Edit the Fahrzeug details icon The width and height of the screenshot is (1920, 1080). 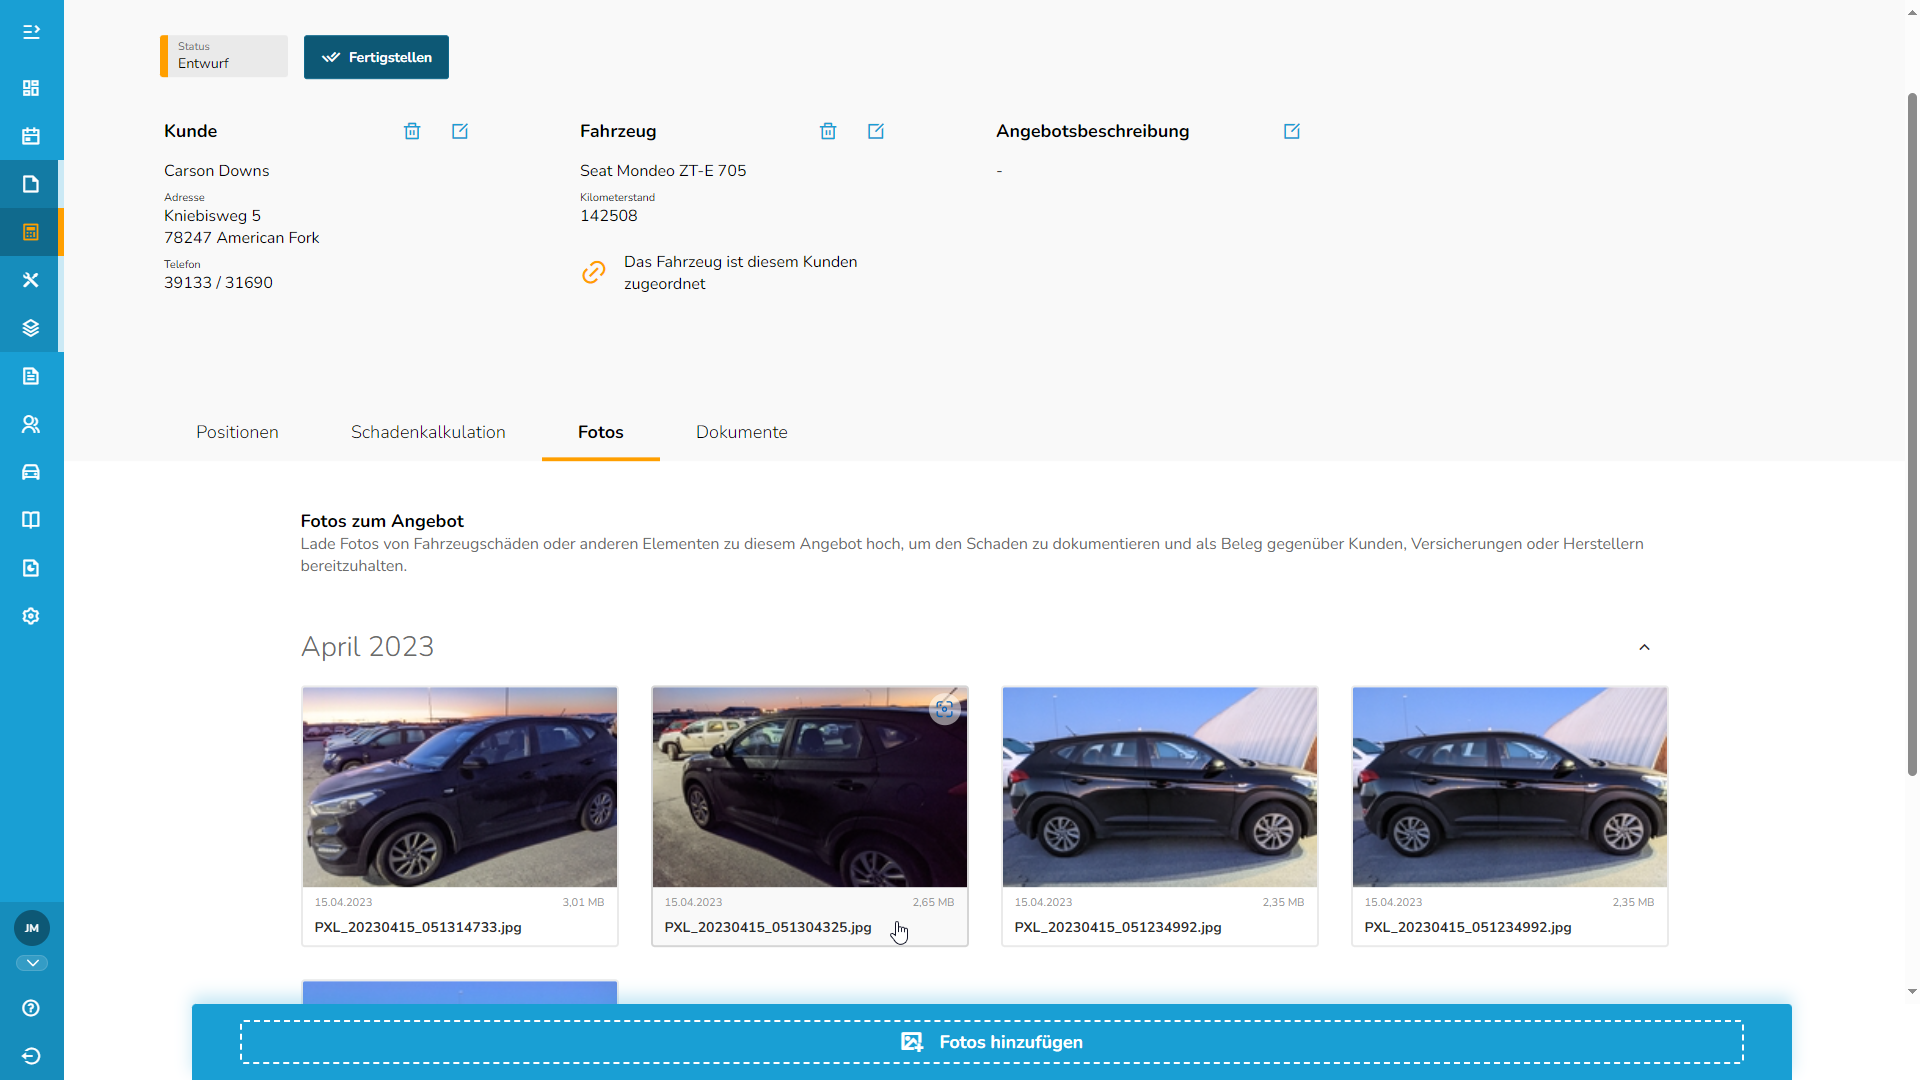(x=876, y=131)
